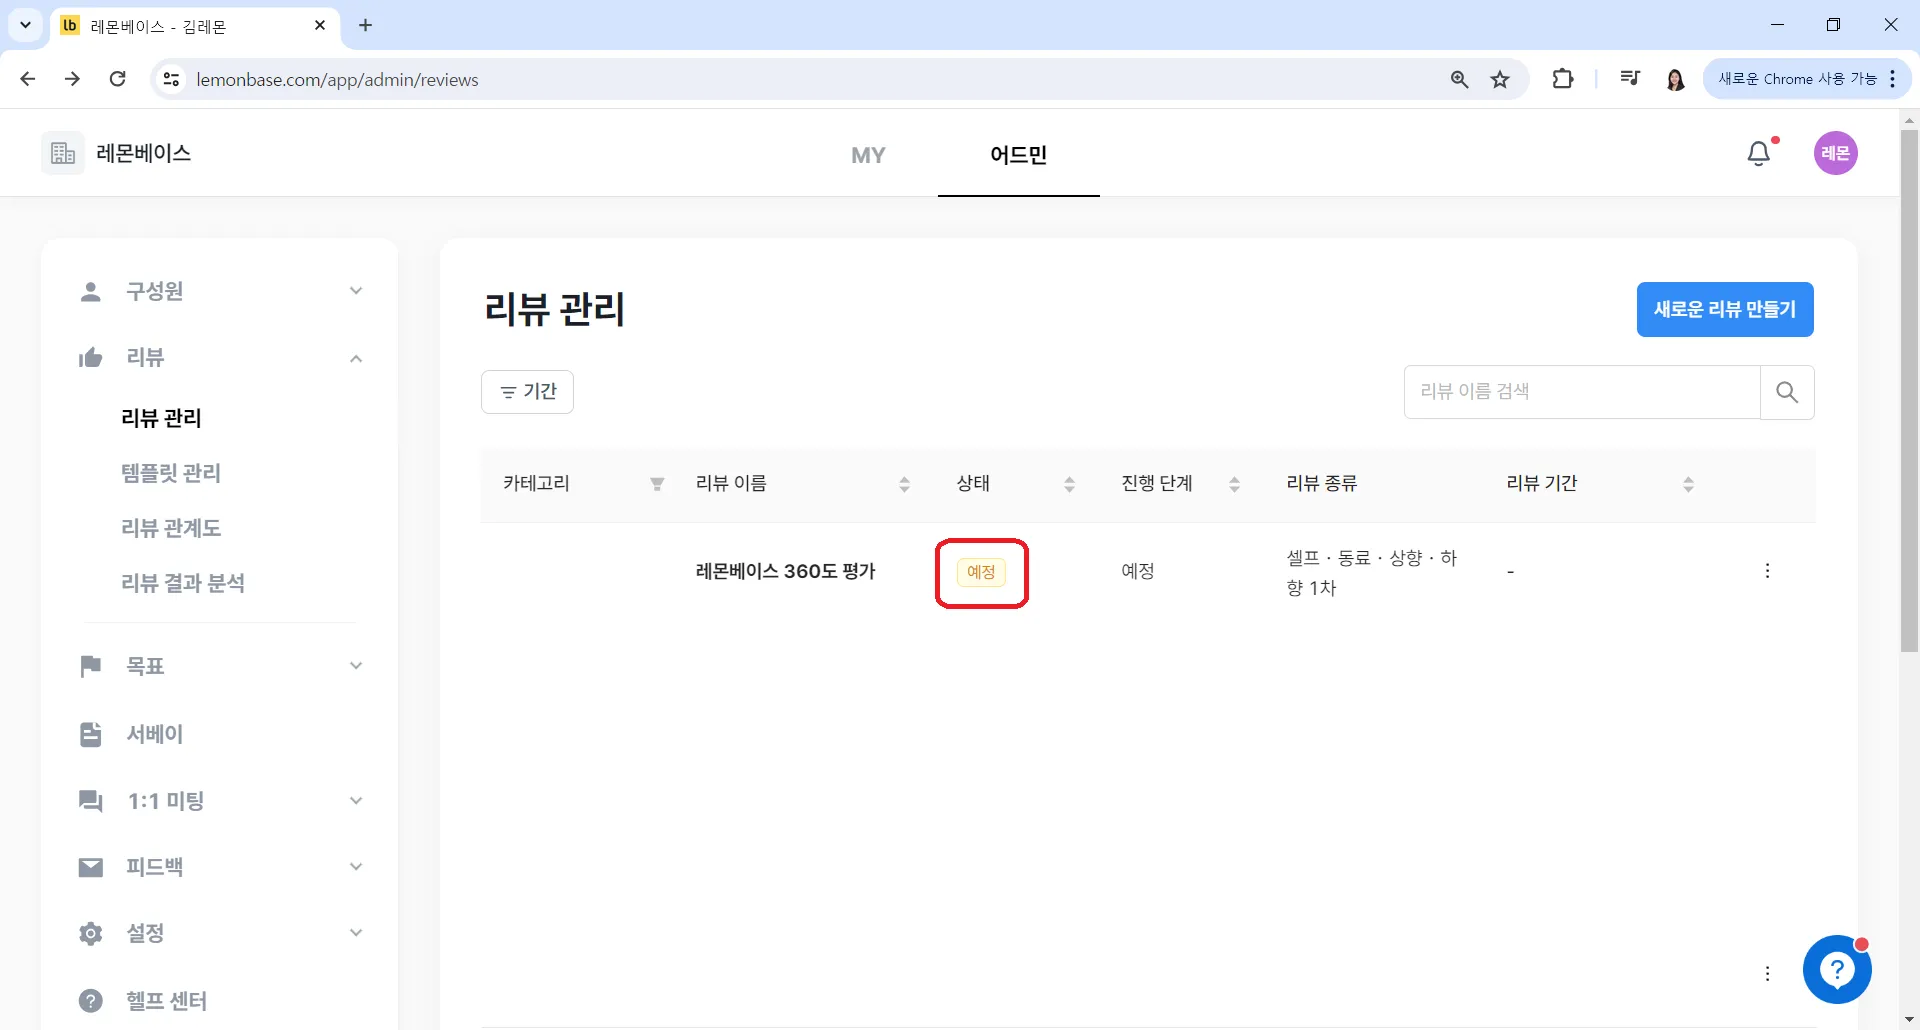Image resolution: width=1920 pixels, height=1030 pixels.
Task: Click the 레몬베이스 company building icon
Action: click(x=63, y=153)
